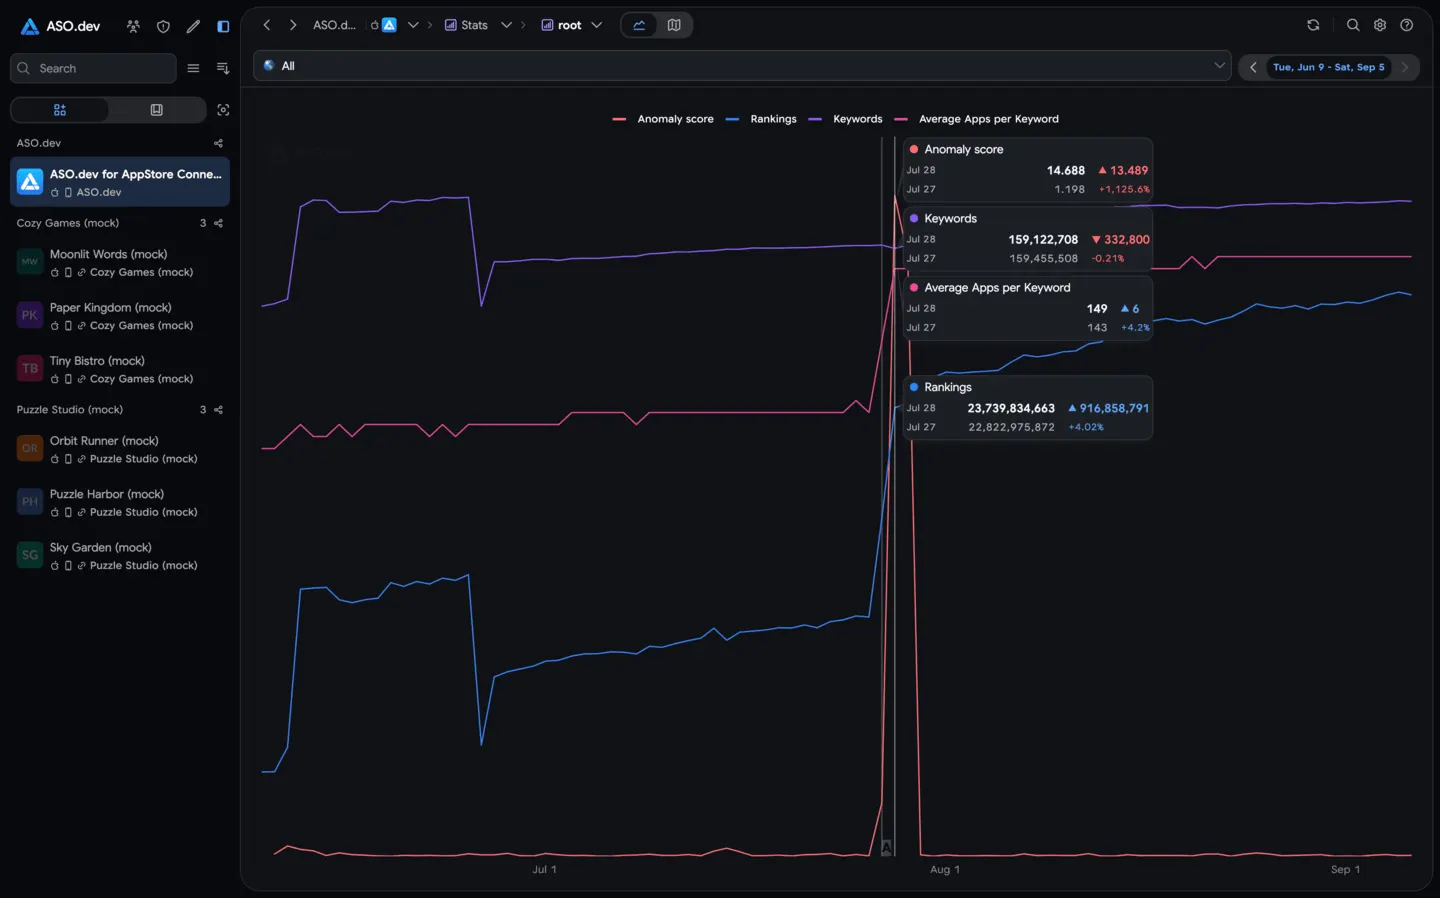
Task: Switch to the apps grid tab
Action: click(x=60, y=110)
